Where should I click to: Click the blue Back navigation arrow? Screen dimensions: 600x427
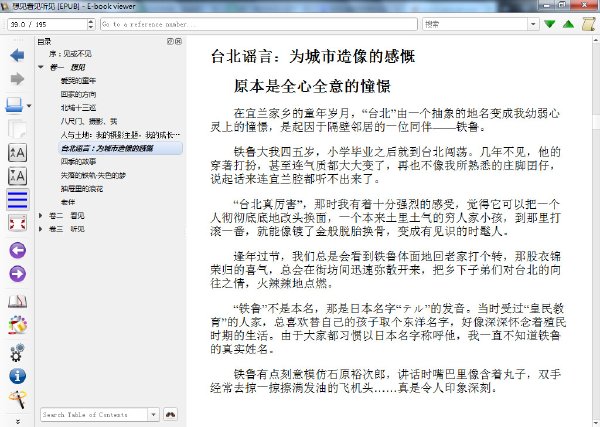(17, 55)
